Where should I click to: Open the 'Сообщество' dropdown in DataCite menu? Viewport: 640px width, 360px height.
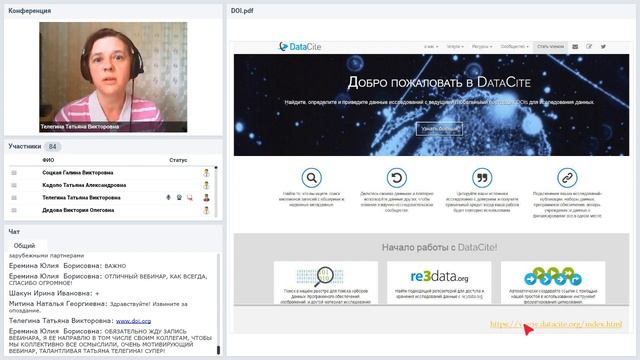point(514,47)
